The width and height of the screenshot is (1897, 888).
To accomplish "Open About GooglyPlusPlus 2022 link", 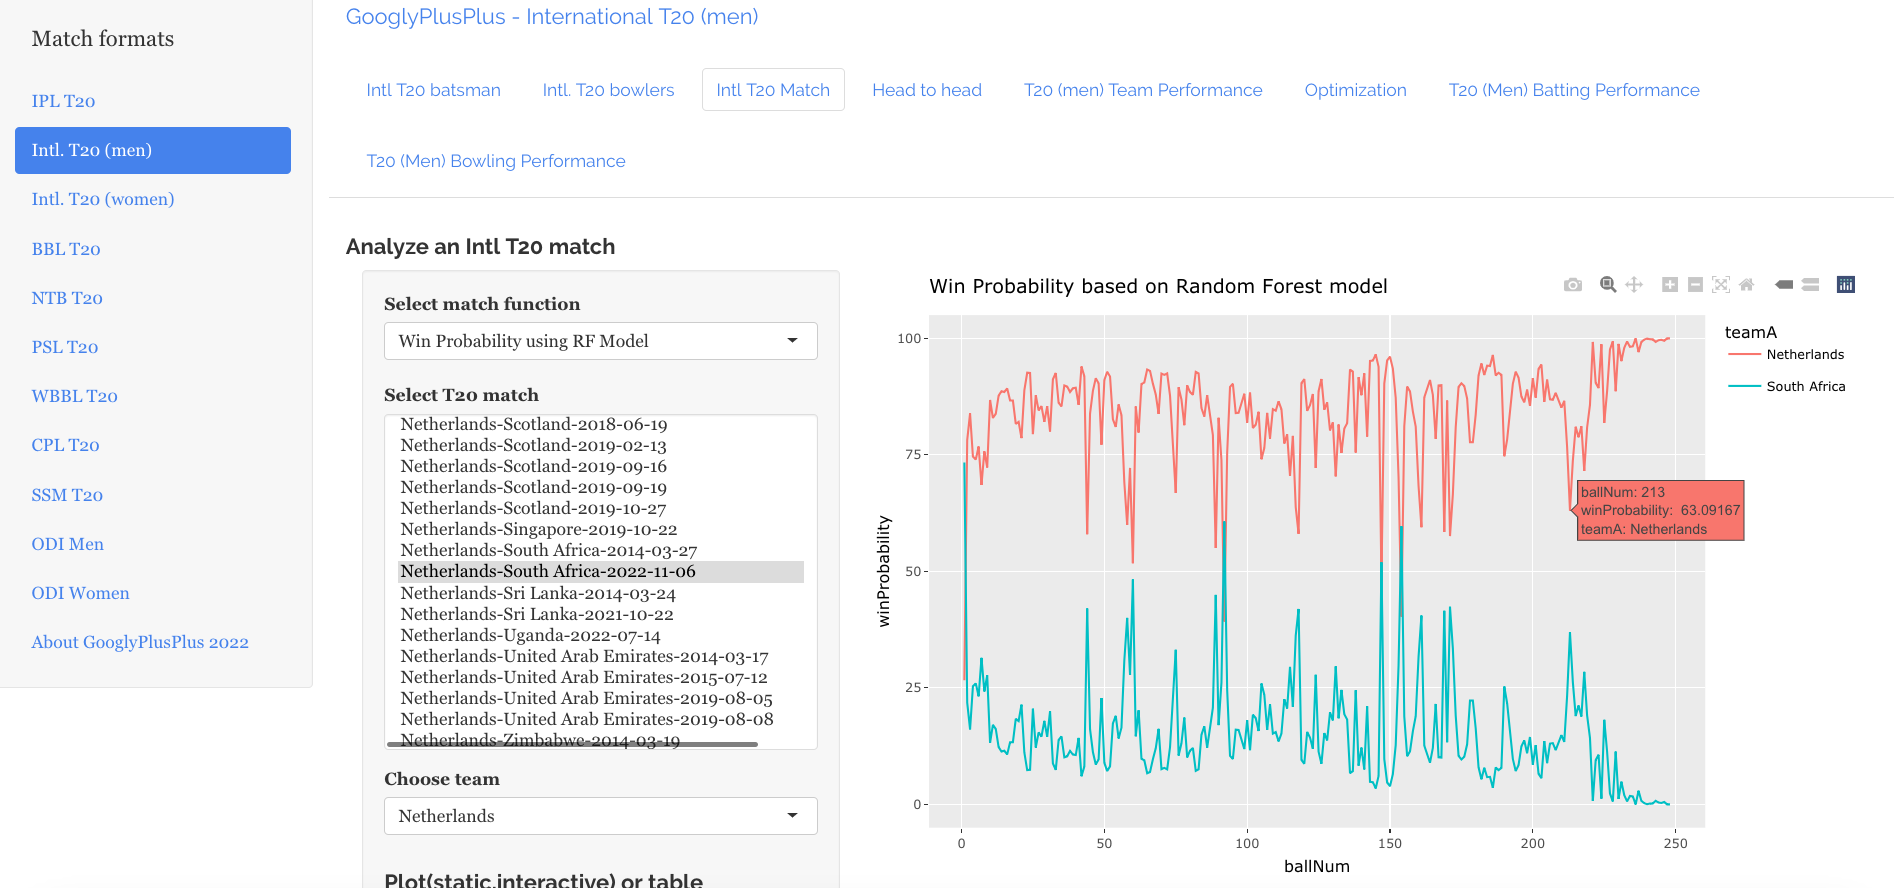I will 140,642.
